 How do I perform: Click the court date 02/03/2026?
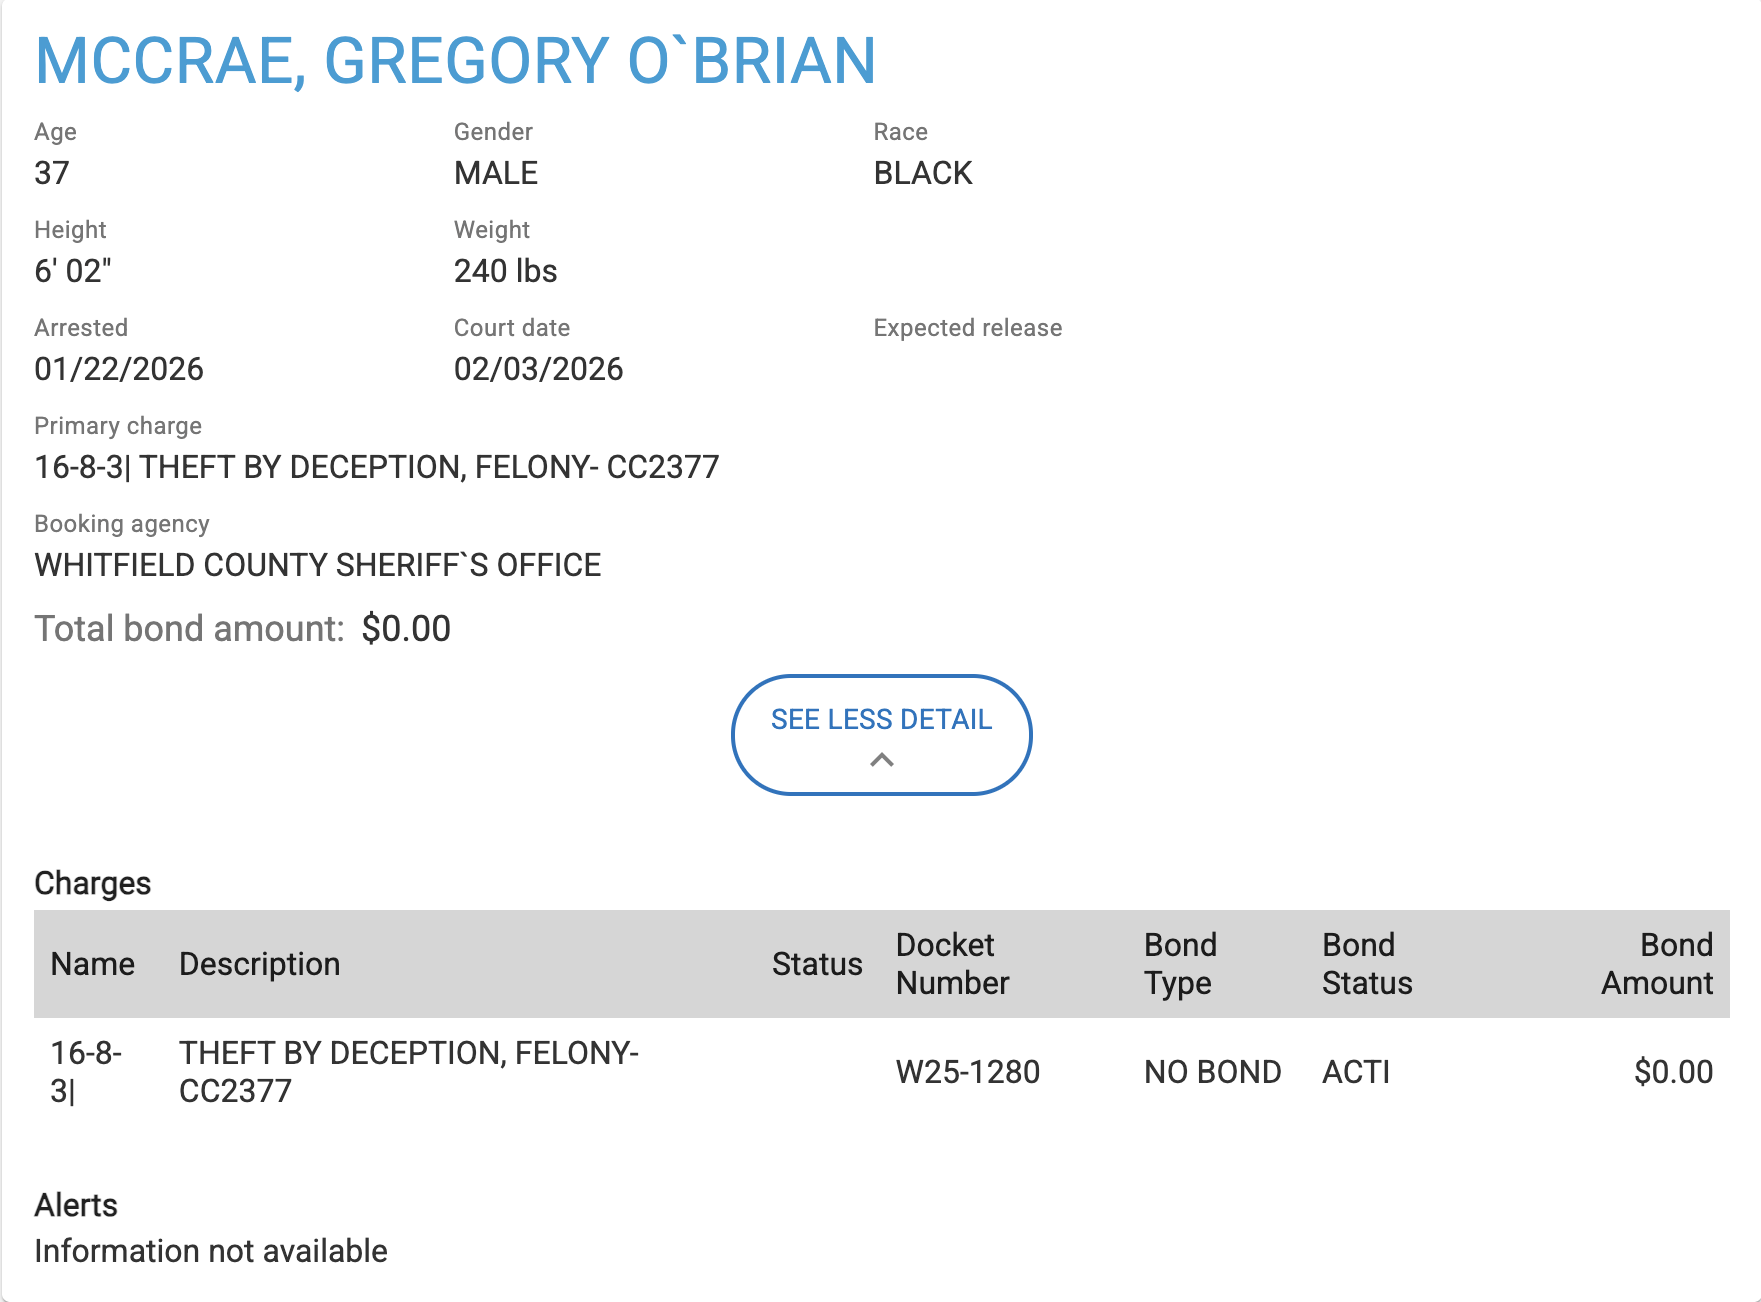point(538,369)
